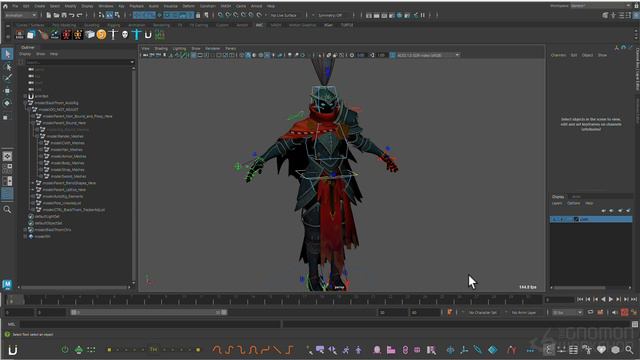Open the playback fps dropdown
The image size is (640, 360).
[x=567, y=313]
